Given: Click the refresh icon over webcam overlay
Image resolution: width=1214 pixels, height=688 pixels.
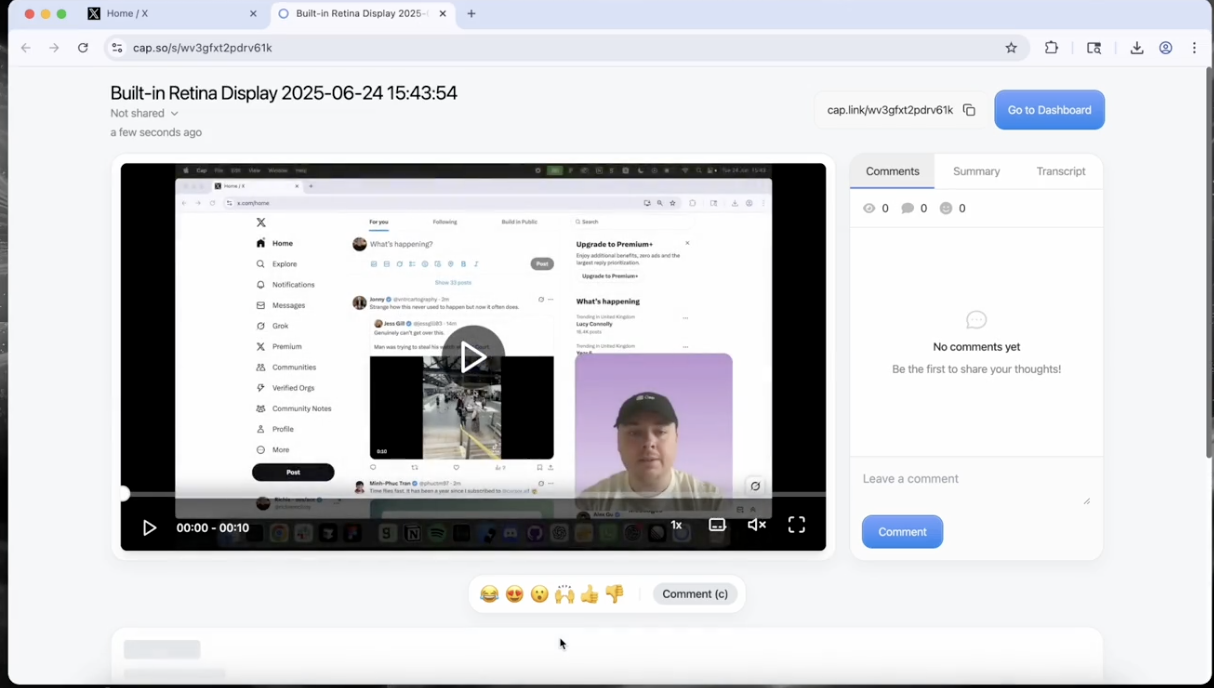Looking at the screenshot, I should pos(755,486).
